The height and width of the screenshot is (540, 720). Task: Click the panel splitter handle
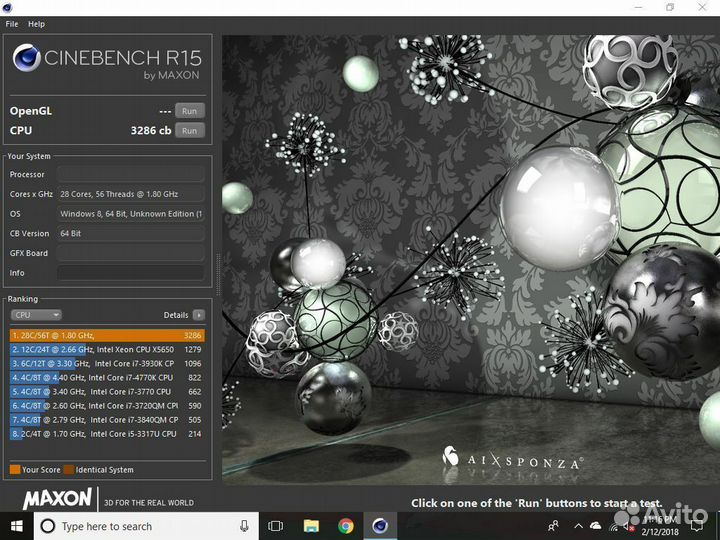point(218,275)
